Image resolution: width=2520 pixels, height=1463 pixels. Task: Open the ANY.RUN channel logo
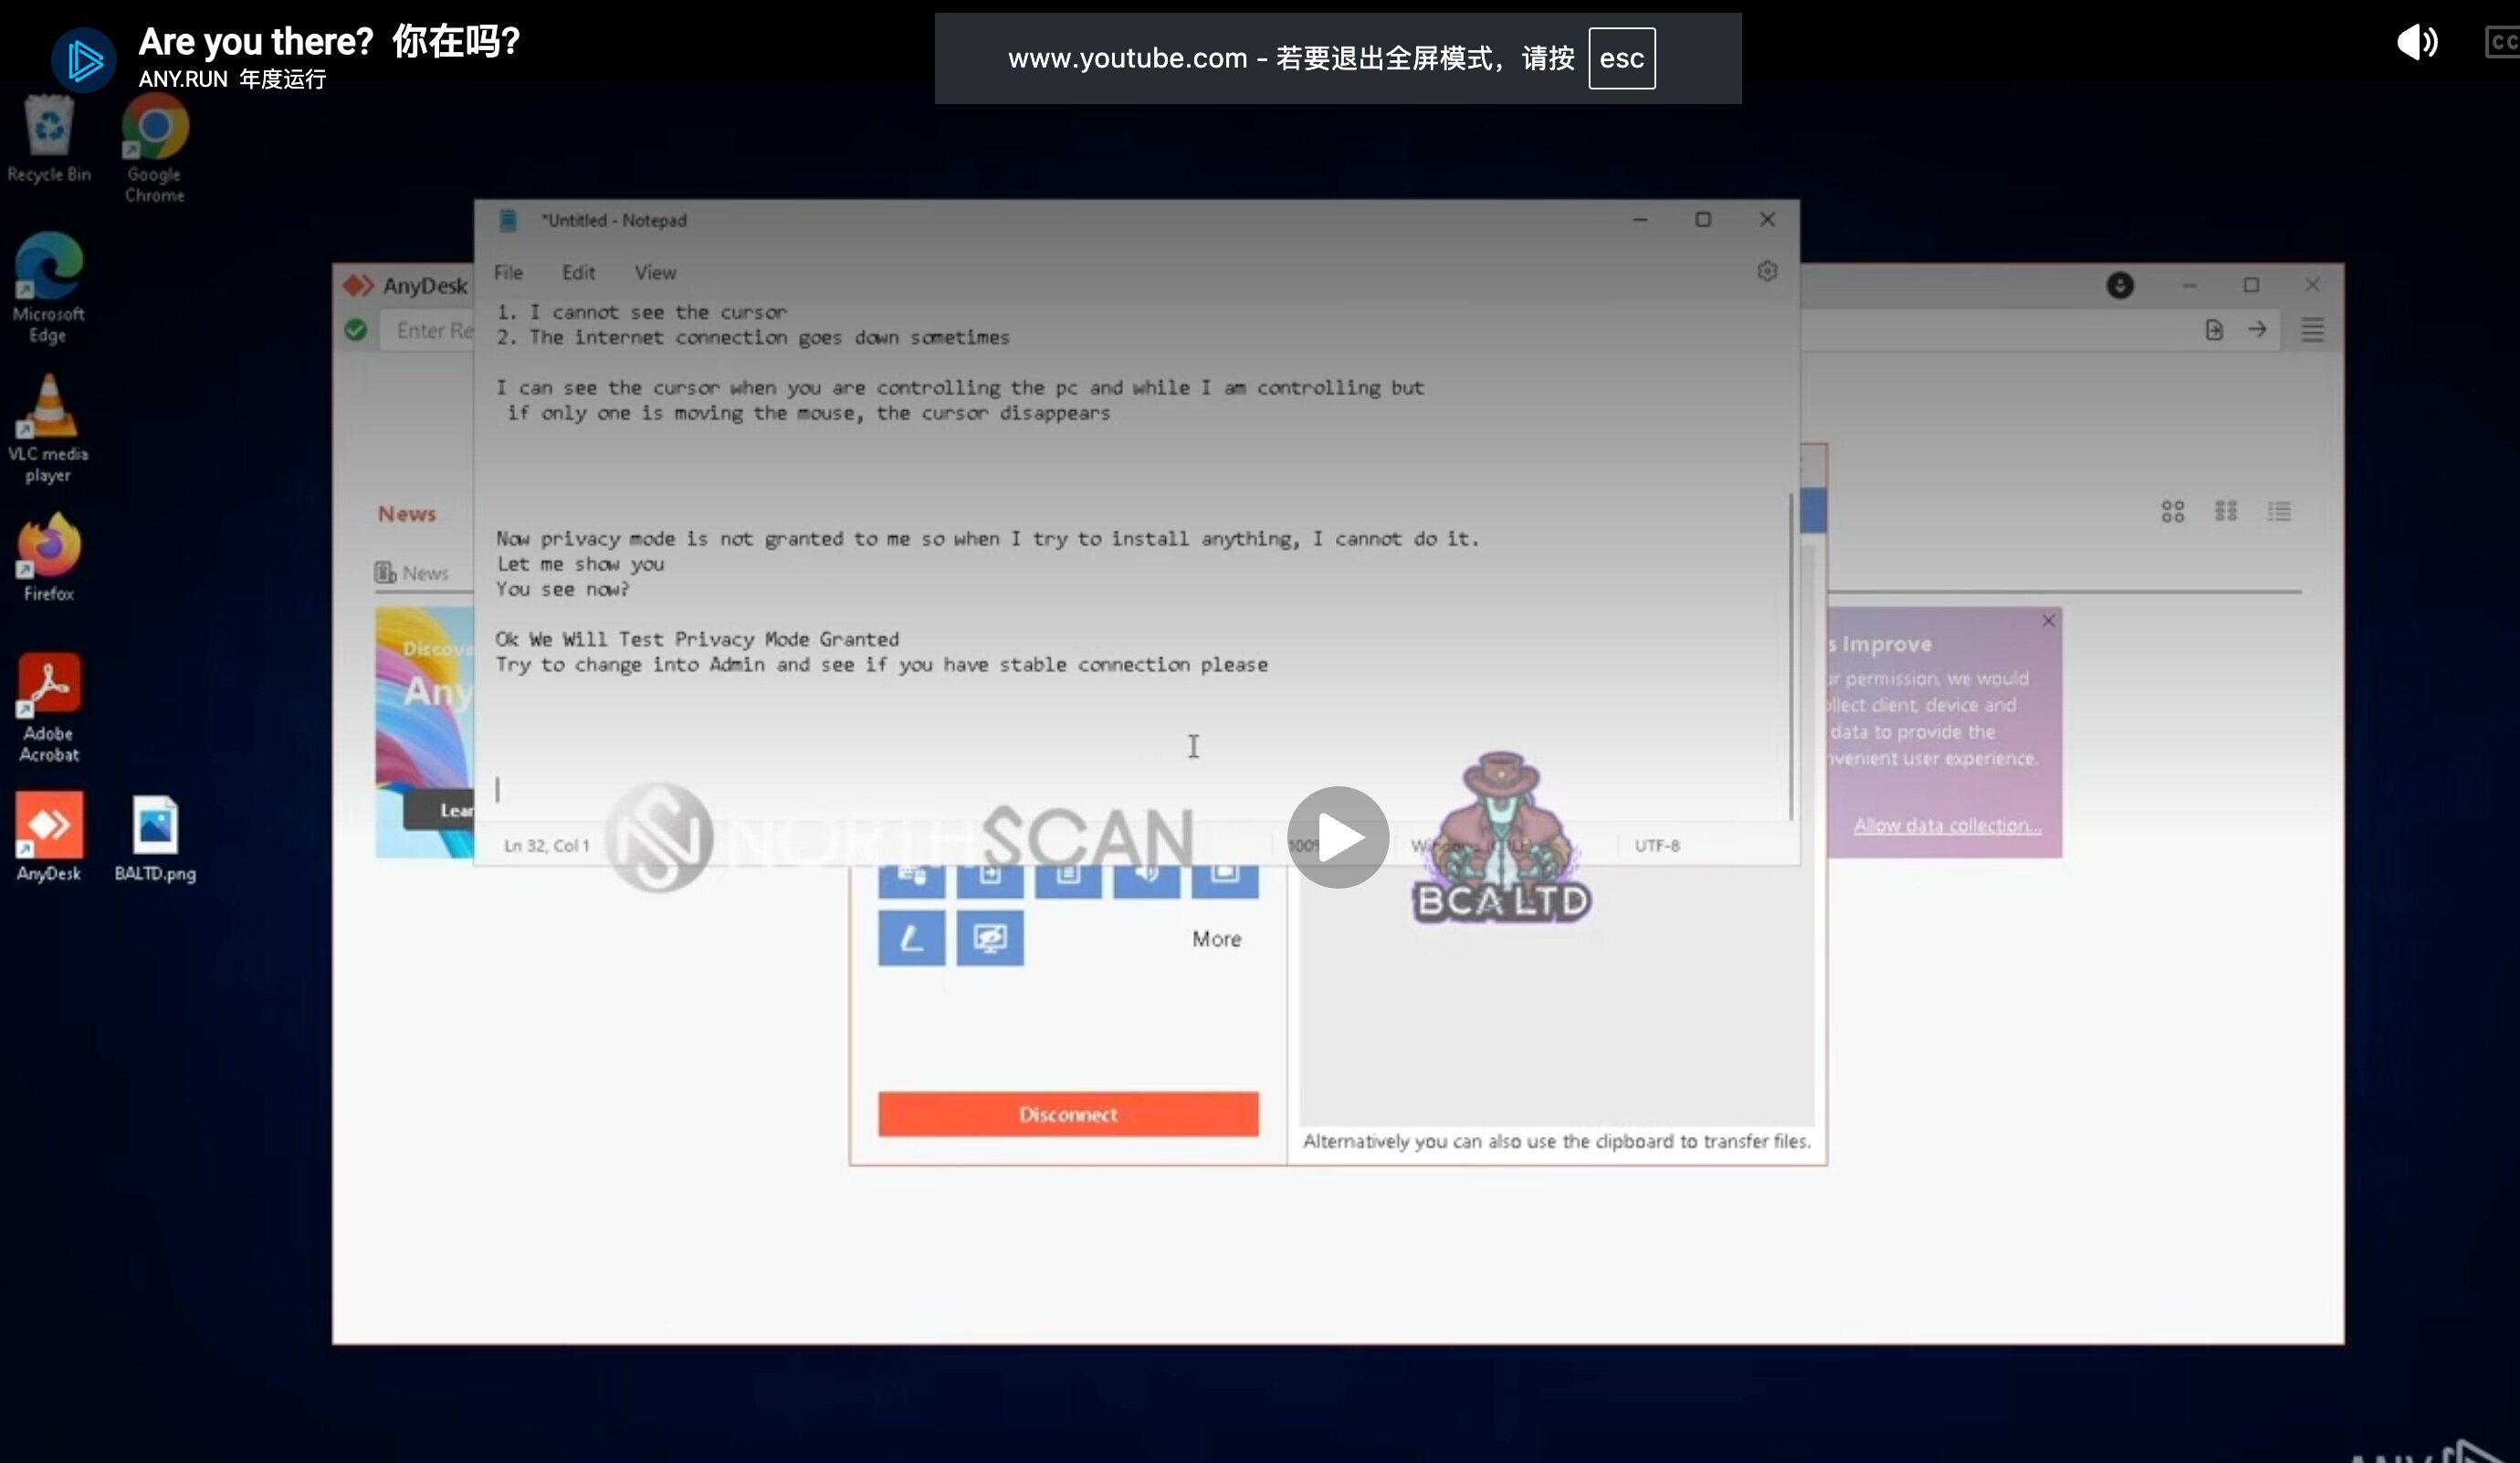tap(84, 60)
